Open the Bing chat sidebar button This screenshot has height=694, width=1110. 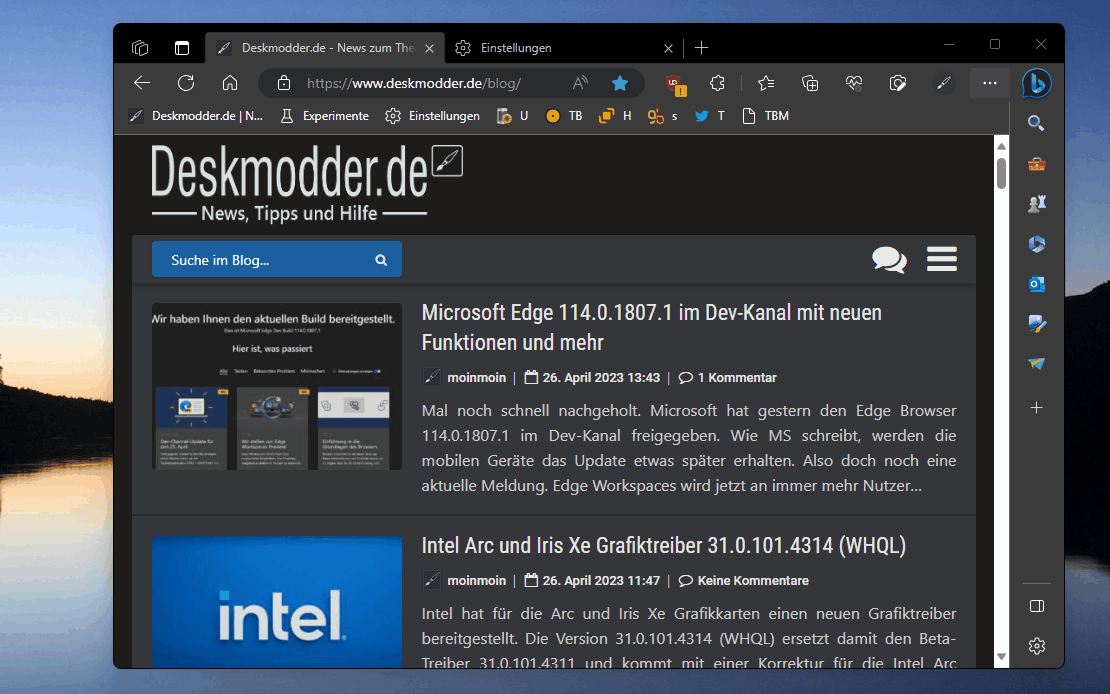(x=1036, y=83)
